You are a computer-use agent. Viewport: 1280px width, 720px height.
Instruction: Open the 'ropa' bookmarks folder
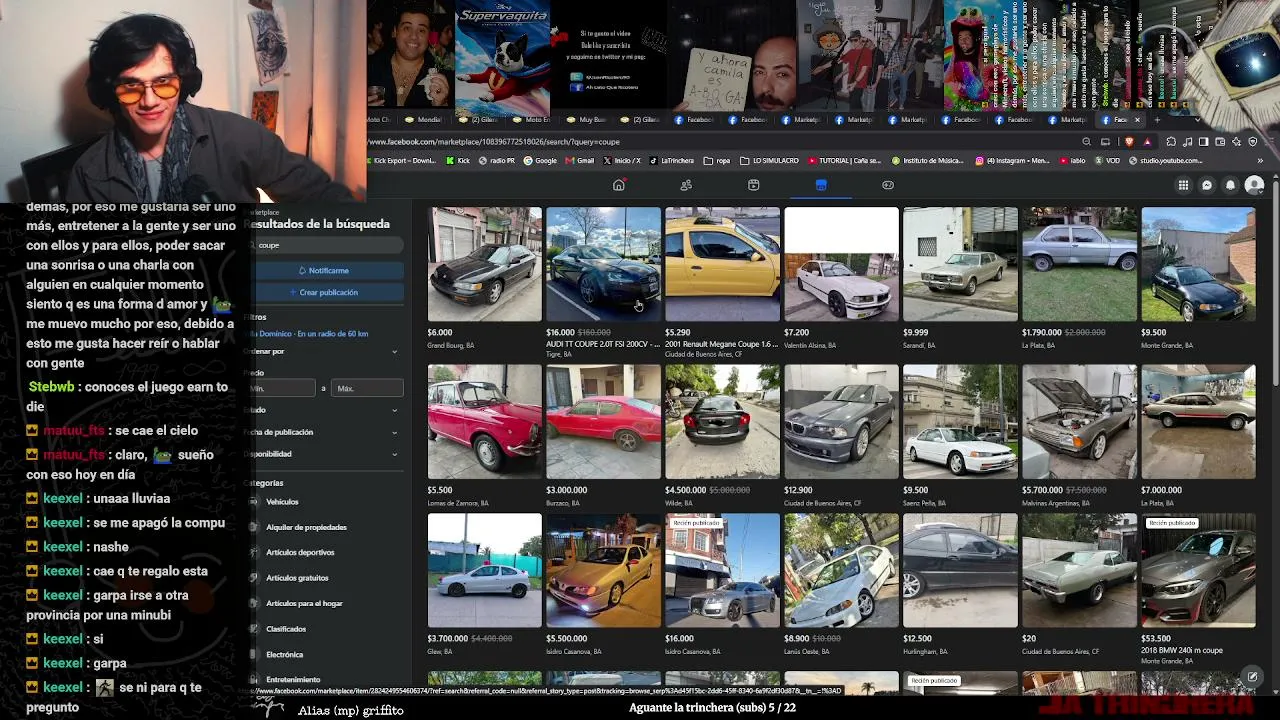click(717, 160)
